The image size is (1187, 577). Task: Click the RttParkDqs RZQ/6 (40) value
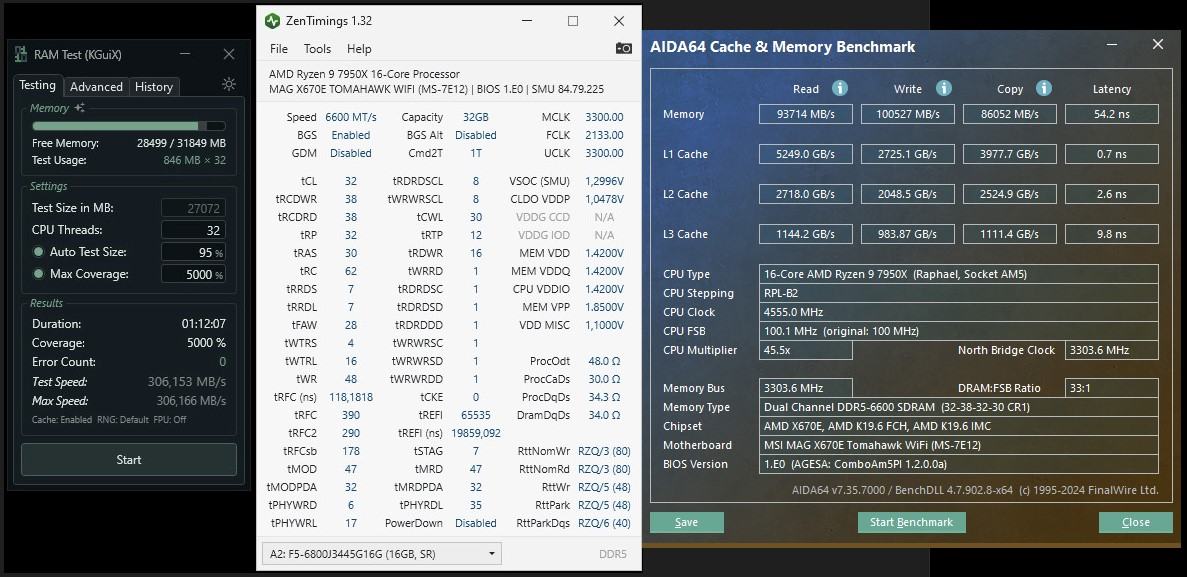click(604, 523)
